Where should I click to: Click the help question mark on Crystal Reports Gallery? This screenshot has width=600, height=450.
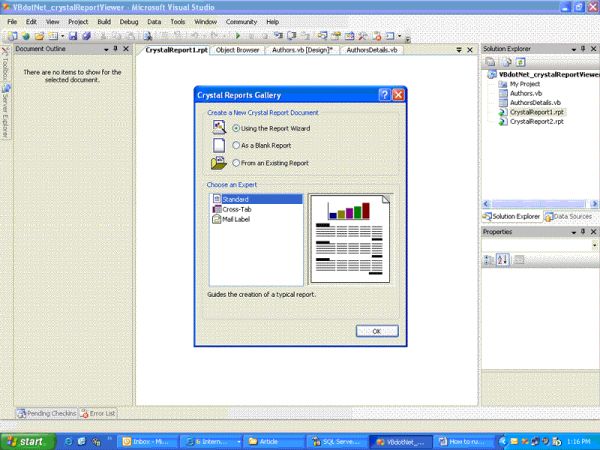click(x=384, y=95)
